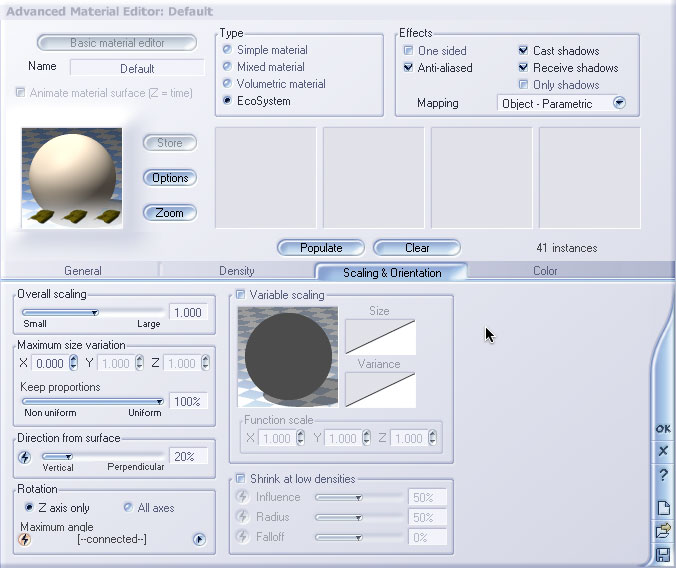The image size is (676, 568).
Task: Click the material Name input field
Action: point(137,68)
